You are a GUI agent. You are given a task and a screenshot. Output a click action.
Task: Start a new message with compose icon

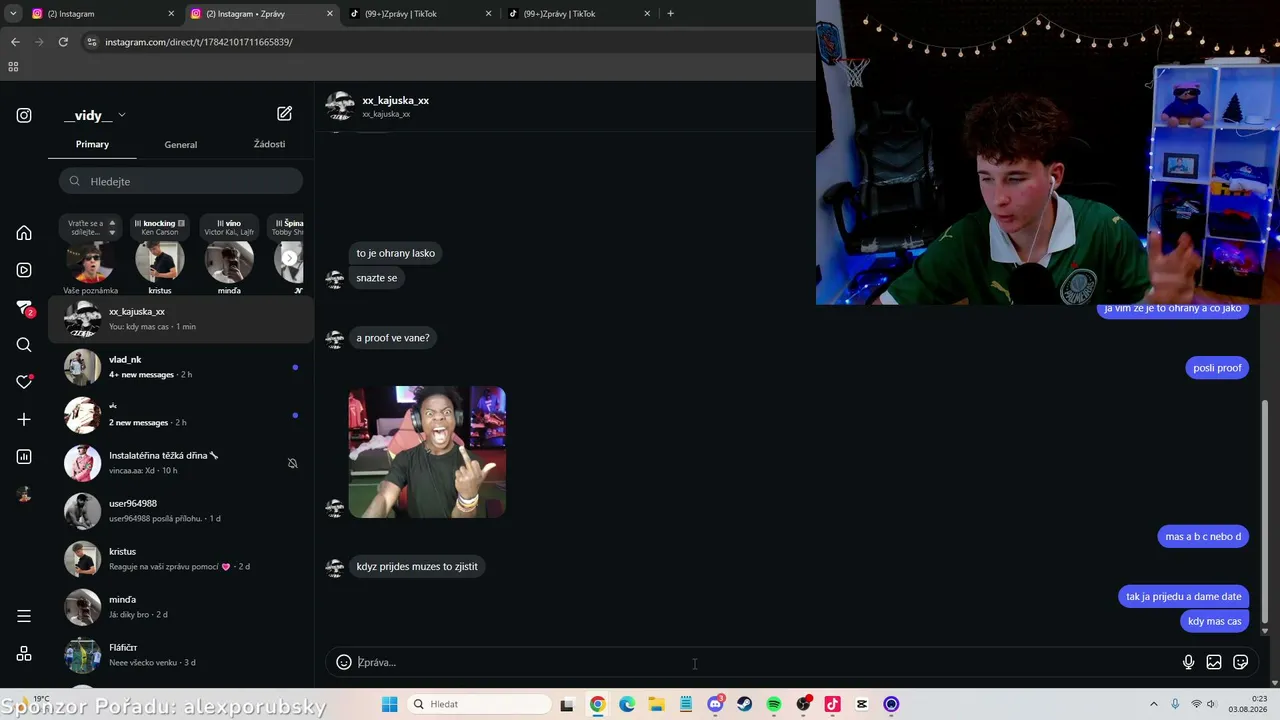point(285,114)
